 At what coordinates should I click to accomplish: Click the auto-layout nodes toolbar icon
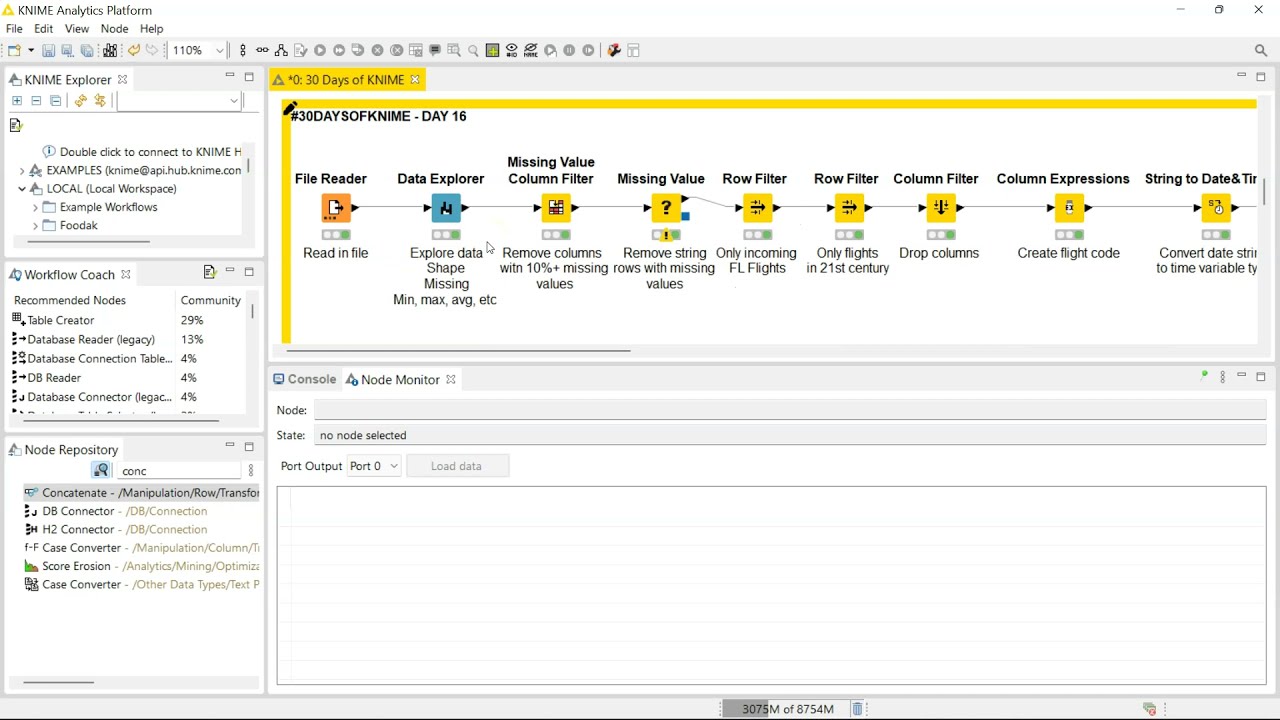[x=281, y=50]
